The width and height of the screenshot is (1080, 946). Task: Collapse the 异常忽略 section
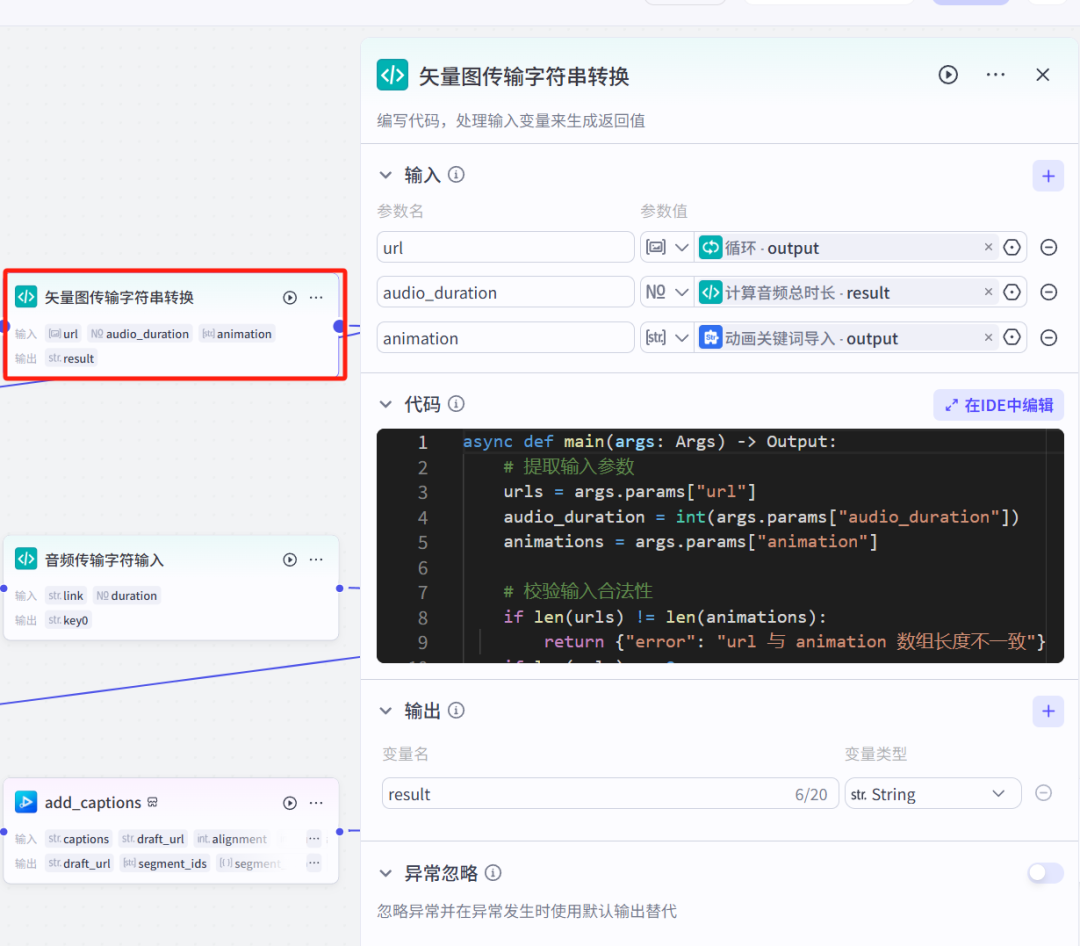(x=386, y=872)
